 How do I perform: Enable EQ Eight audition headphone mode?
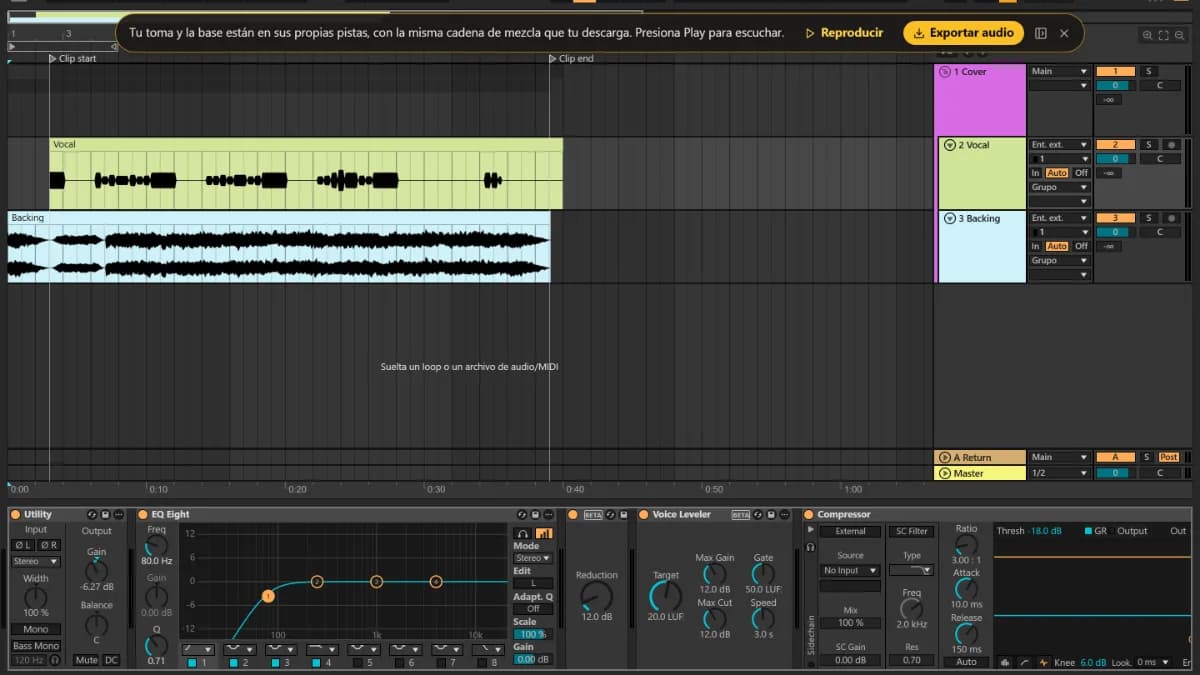(x=523, y=534)
